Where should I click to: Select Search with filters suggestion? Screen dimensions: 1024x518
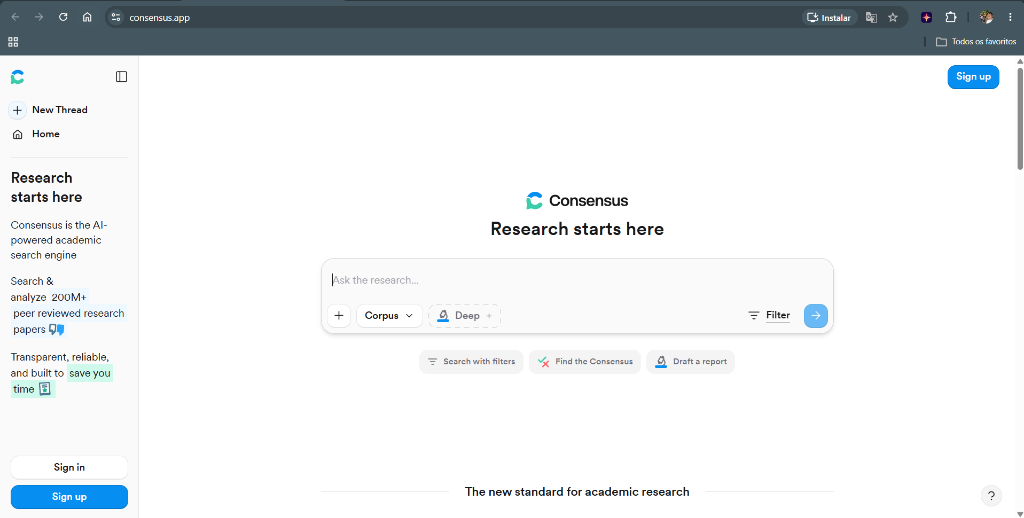tap(471, 362)
